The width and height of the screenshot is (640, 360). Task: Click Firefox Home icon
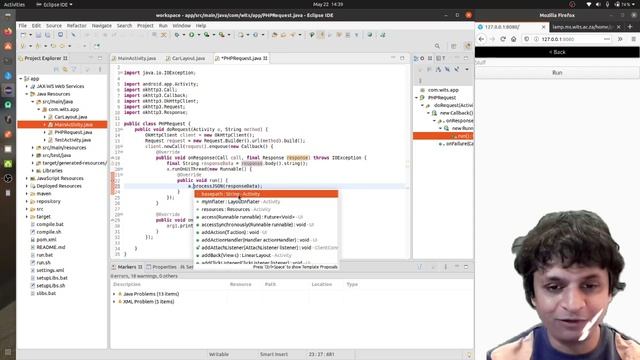pos(513,39)
